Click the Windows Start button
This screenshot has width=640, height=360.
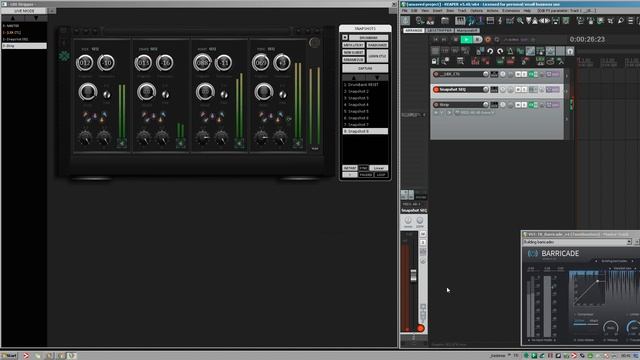[9, 356]
